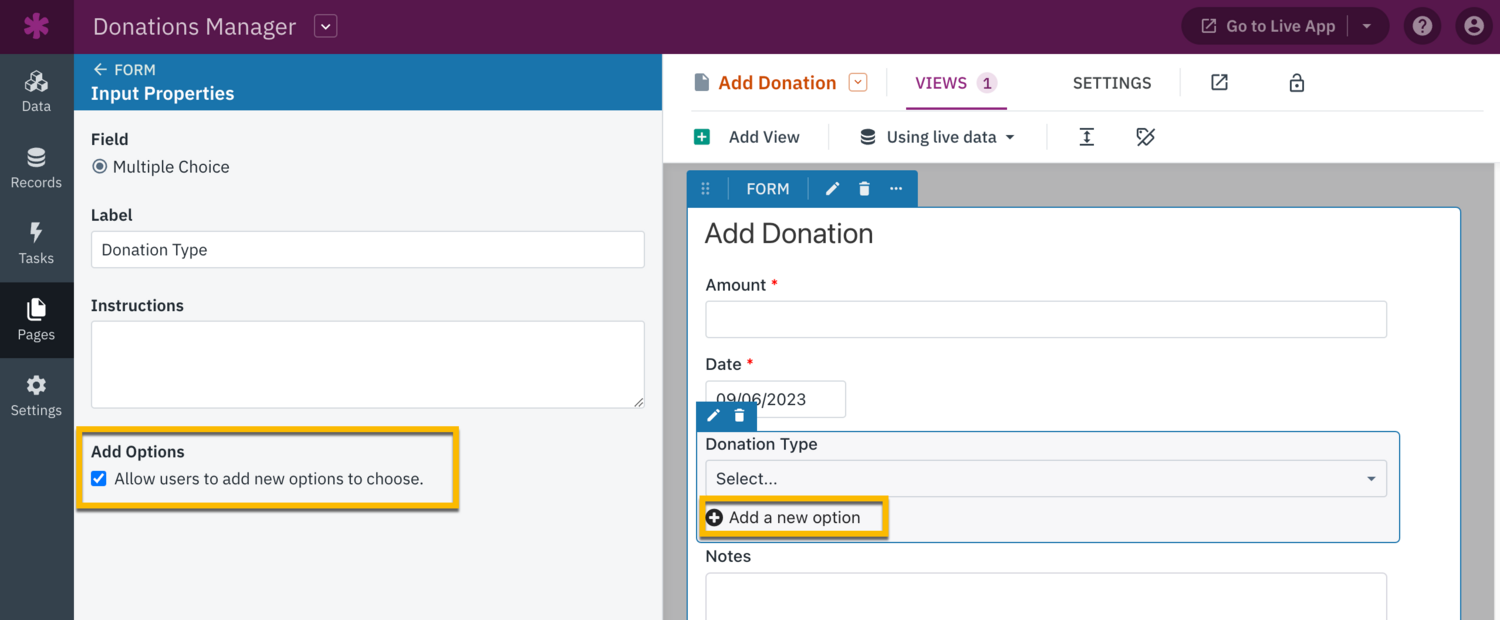The width and height of the screenshot is (1500, 620).
Task: Open the Donation Type Select dropdown
Action: 1045,479
